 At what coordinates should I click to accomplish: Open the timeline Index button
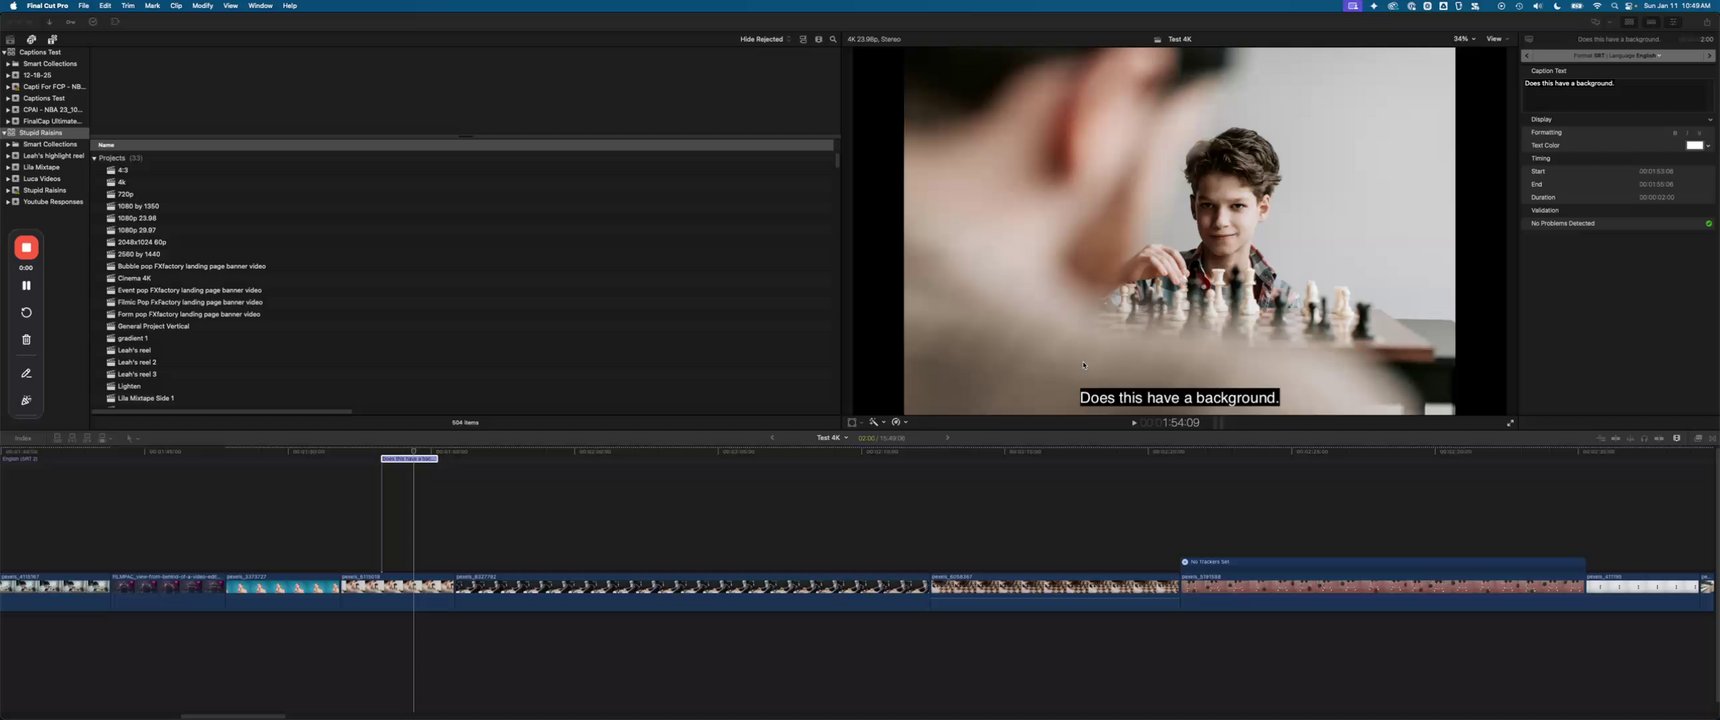tap(23, 439)
